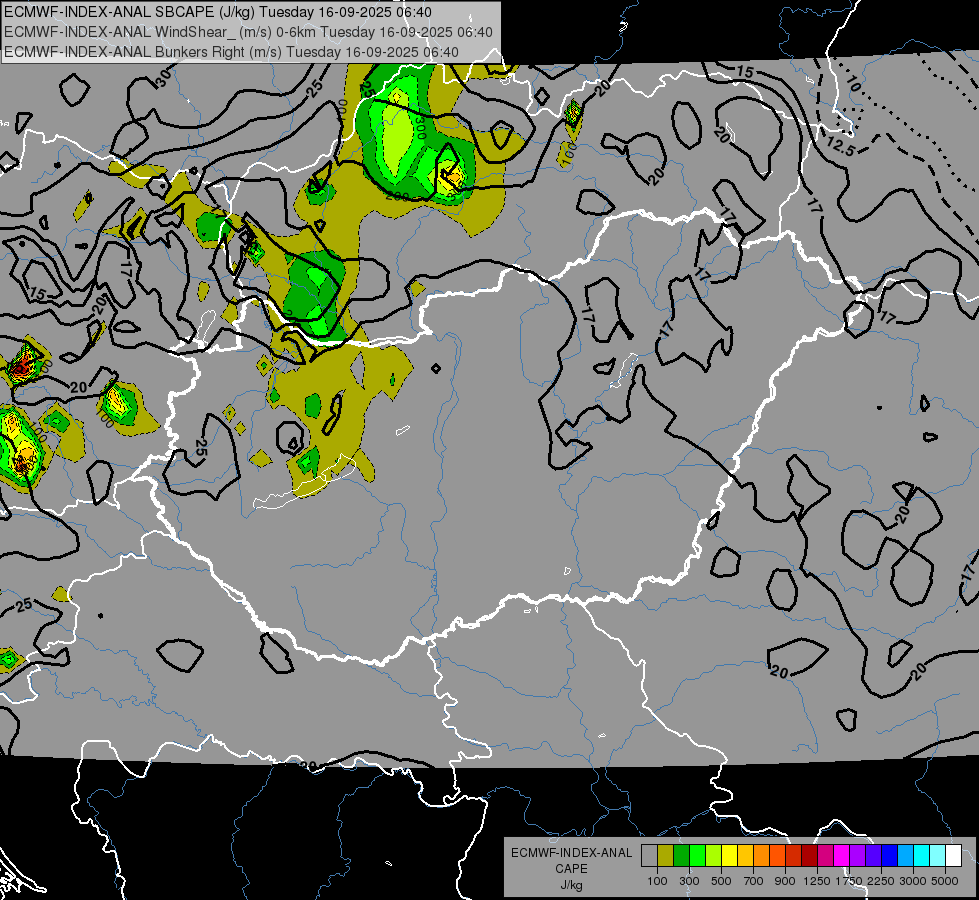This screenshot has width=979, height=900.
Task: Select the cyan swatch right of 3000
Action: 922,856
